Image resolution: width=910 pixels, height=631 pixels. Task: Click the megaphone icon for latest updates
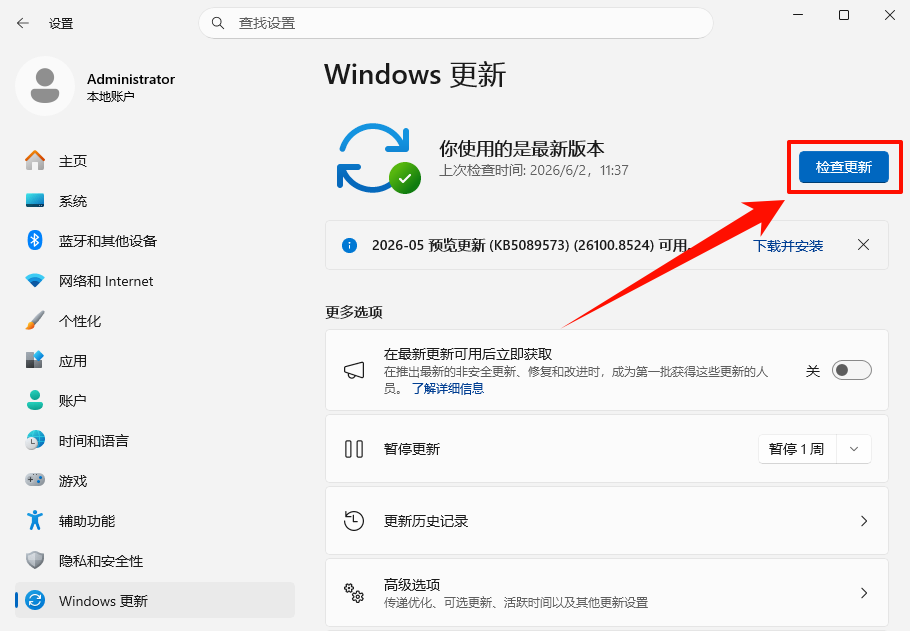click(x=354, y=370)
